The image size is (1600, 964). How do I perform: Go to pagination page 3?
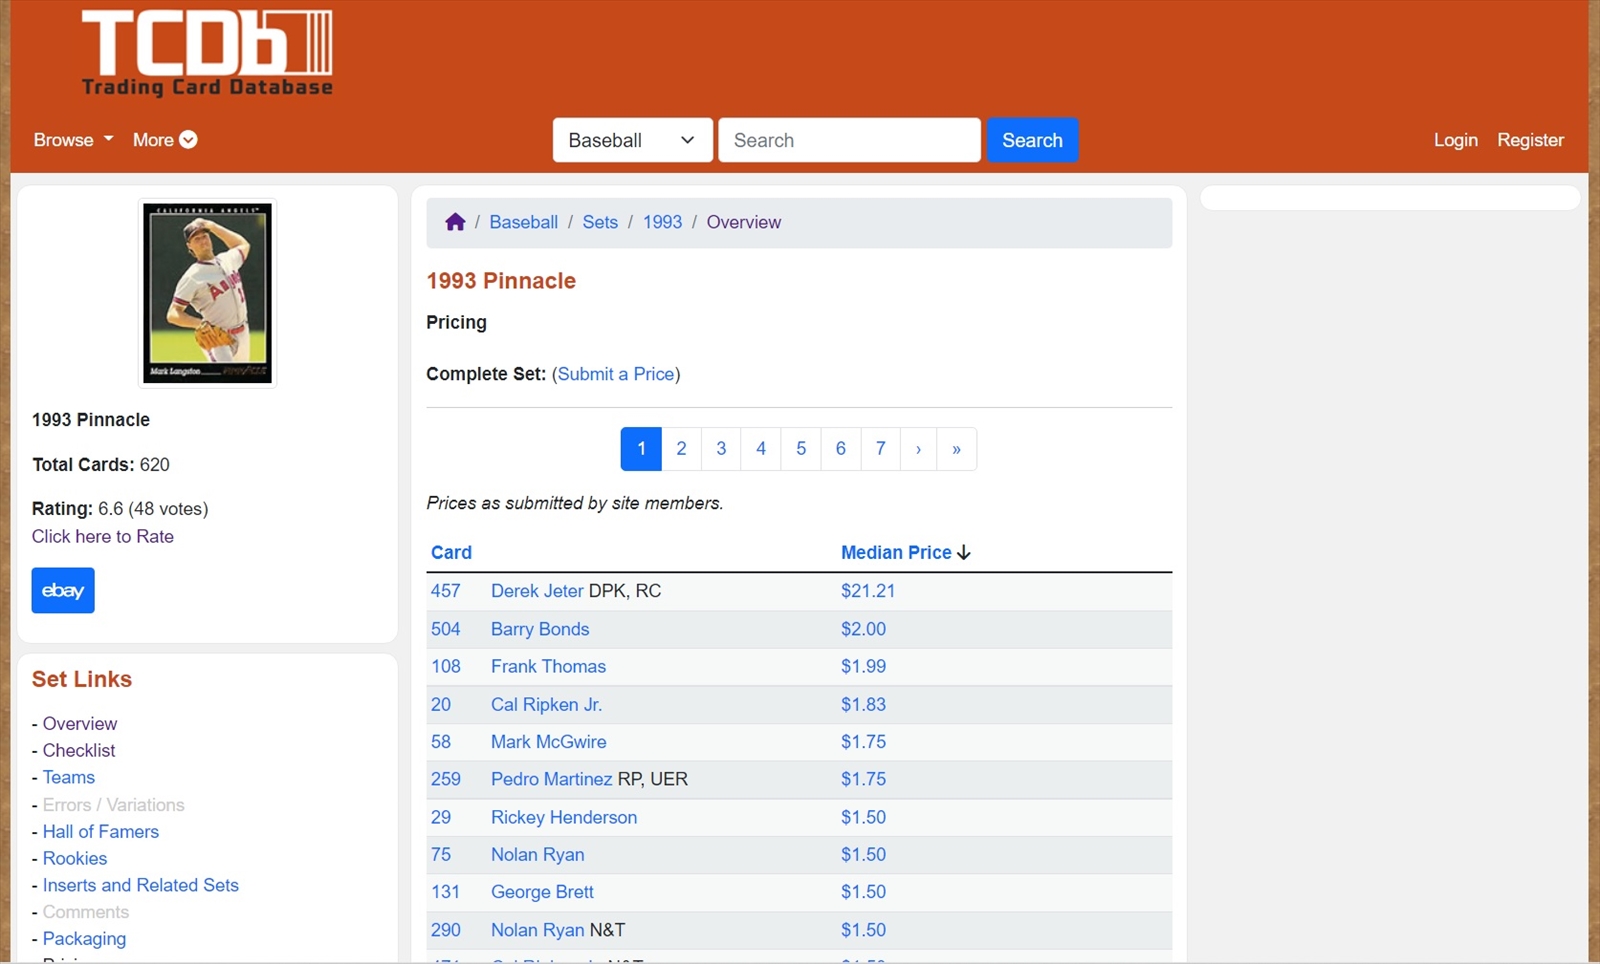pos(721,449)
